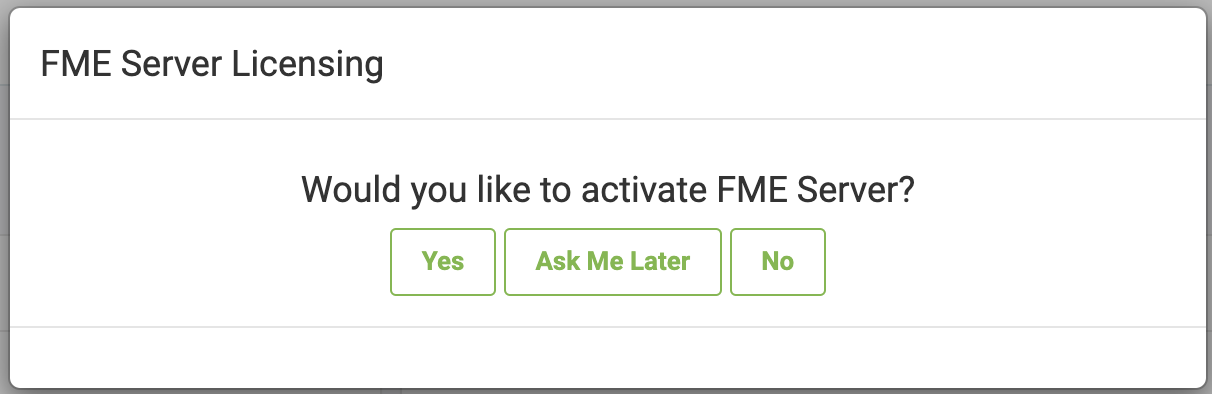Answer No to the activation prompt

[x=778, y=262]
